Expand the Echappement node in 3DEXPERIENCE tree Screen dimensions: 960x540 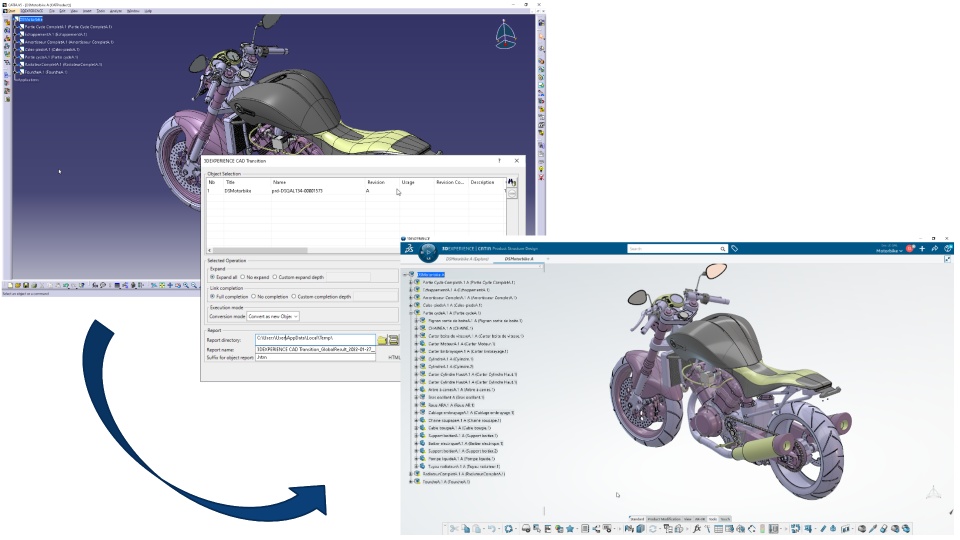(x=410, y=290)
